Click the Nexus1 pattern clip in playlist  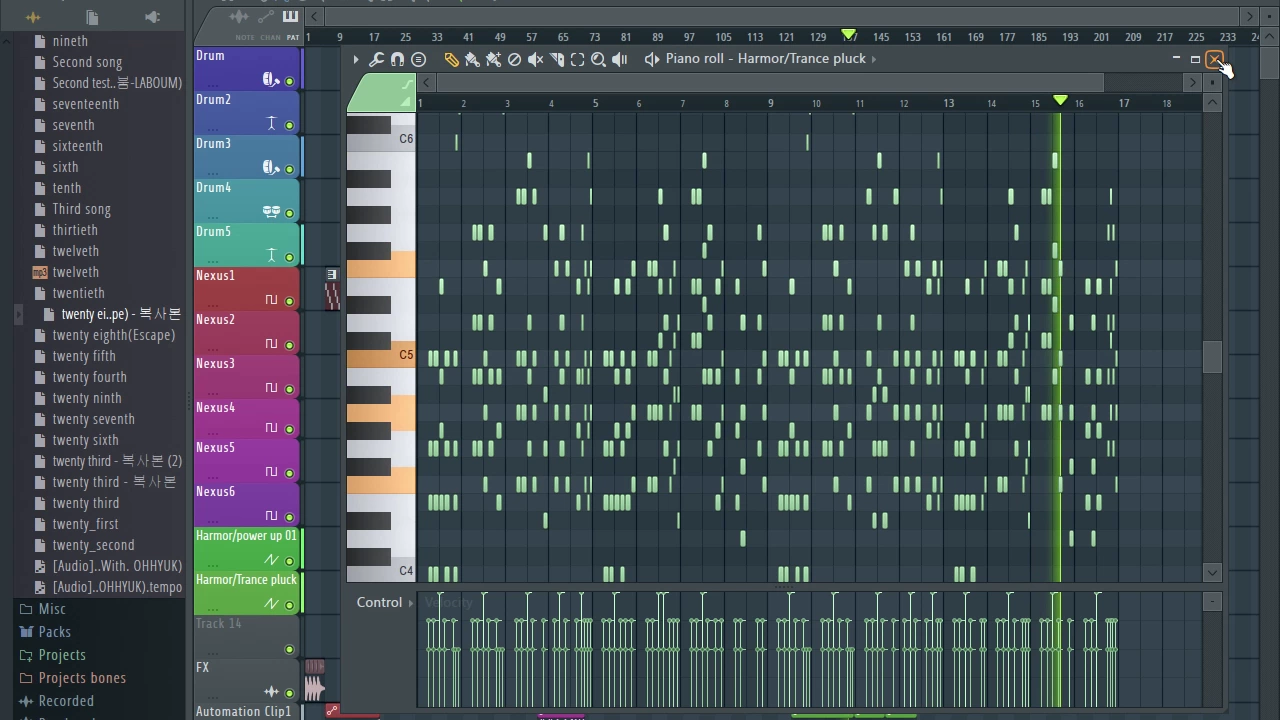click(332, 290)
